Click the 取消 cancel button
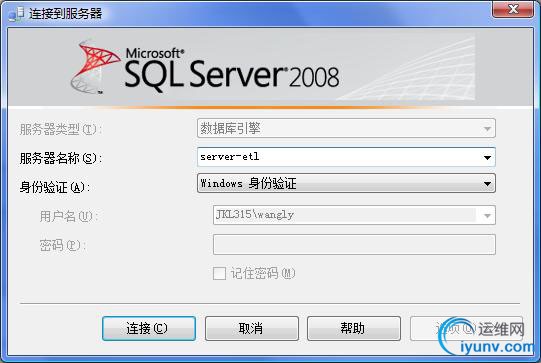Image resolution: width=541 pixels, height=363 pixels. (x=252, y=328)
